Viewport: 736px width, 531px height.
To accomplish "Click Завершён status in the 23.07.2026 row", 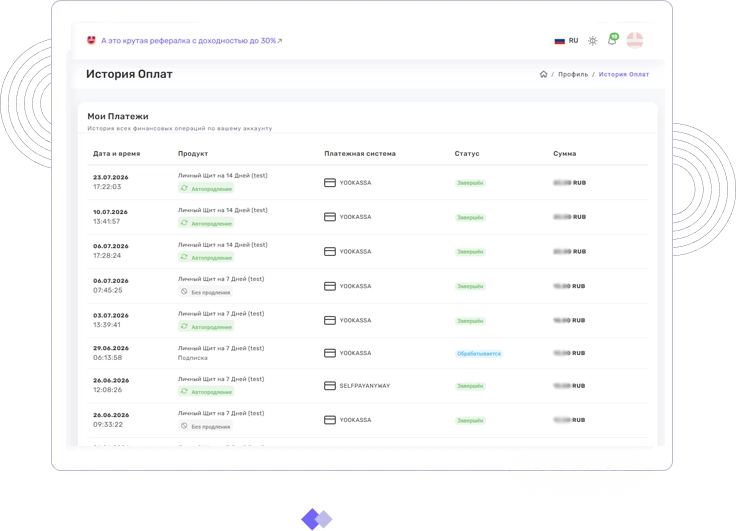I will click(470, 183).
